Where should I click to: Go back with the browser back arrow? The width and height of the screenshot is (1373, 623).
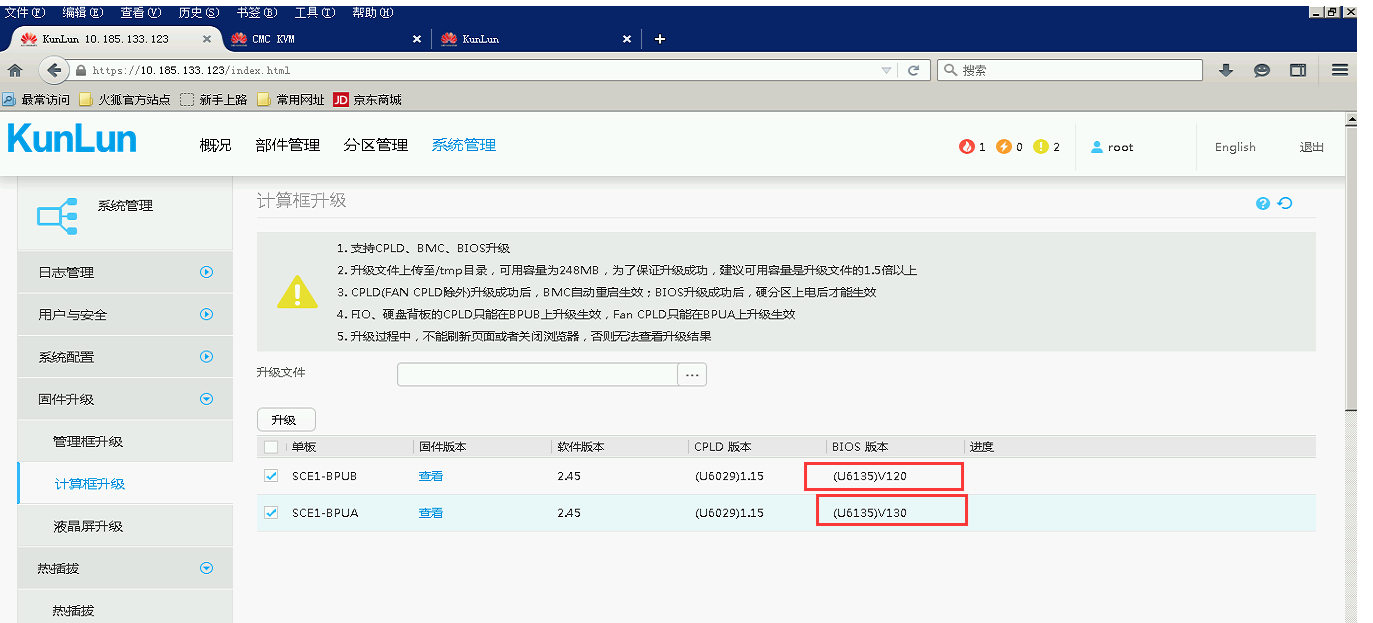[x=53, y=70]
